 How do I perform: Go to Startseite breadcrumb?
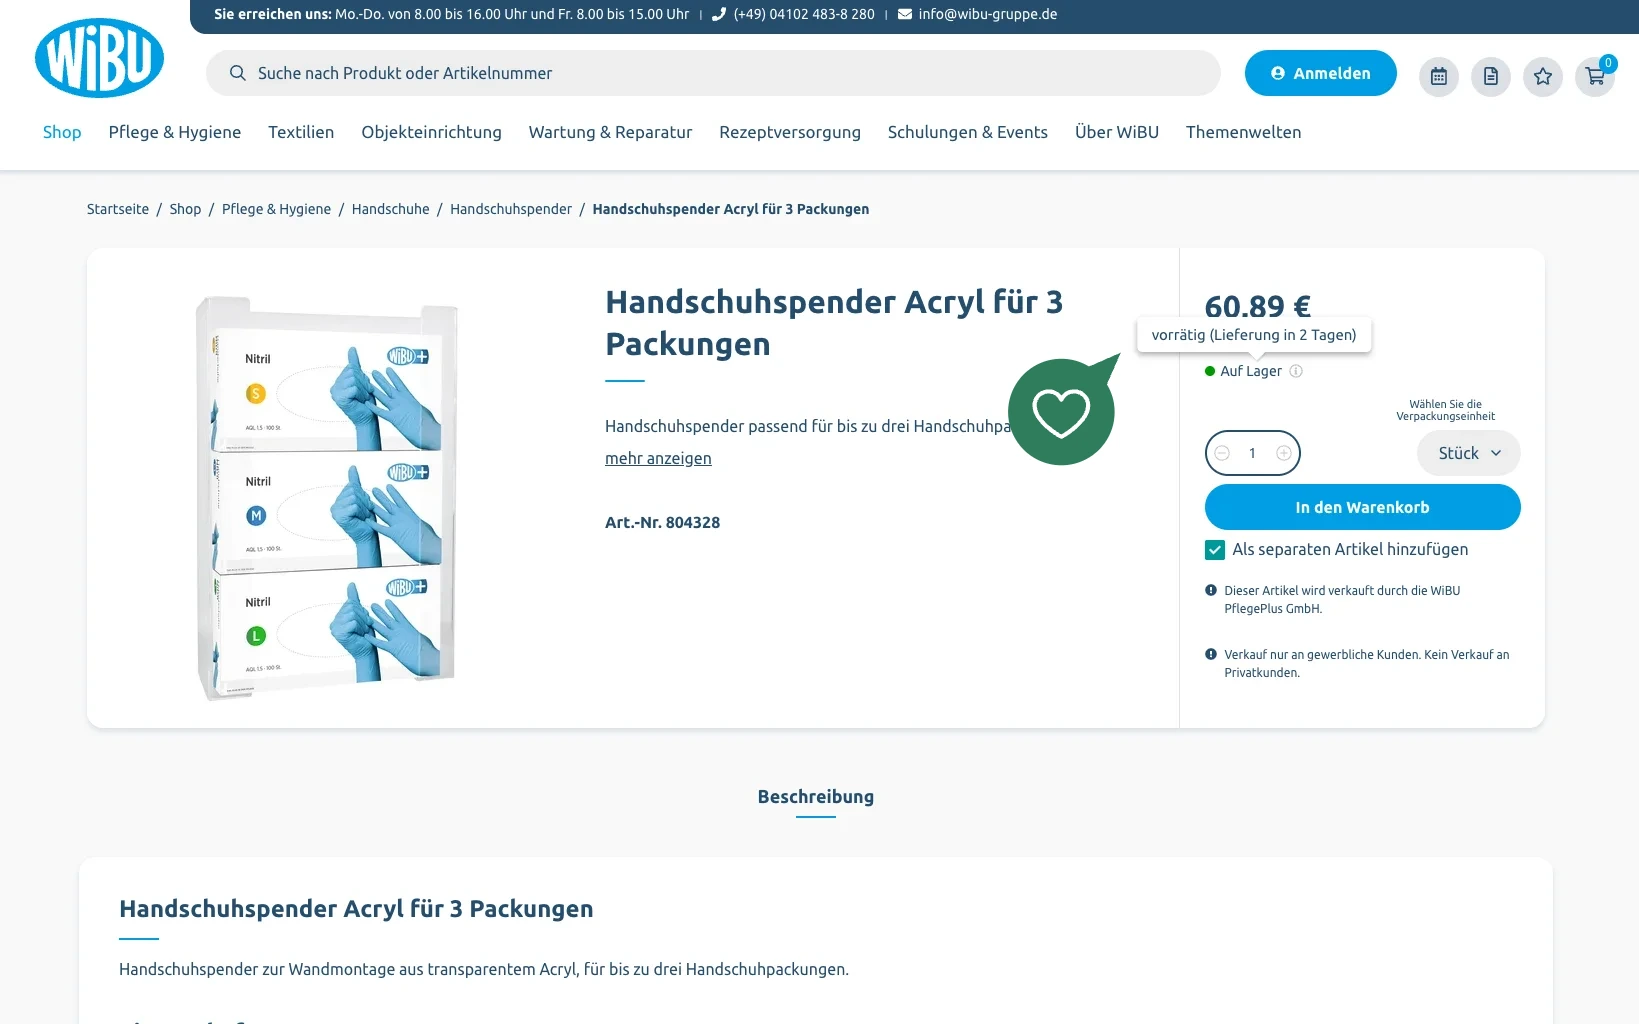point(118,209)
